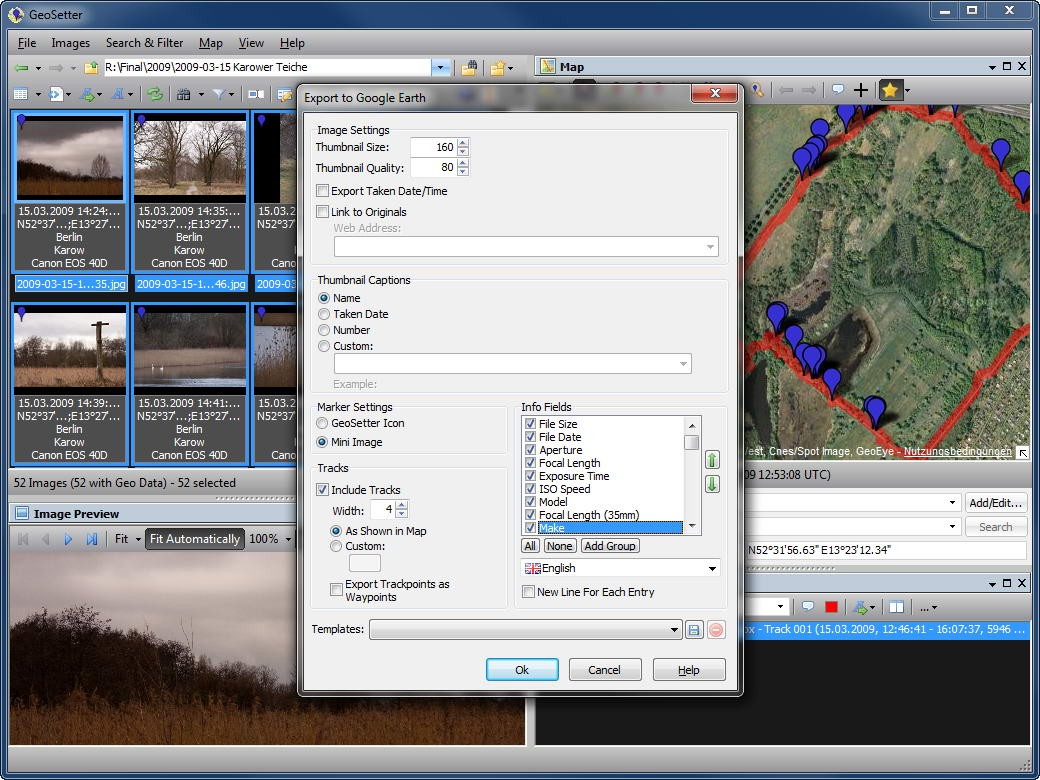This screenshot has width=1040, height=780.
Task: Open the Images menu
Action: coord(70,43)
